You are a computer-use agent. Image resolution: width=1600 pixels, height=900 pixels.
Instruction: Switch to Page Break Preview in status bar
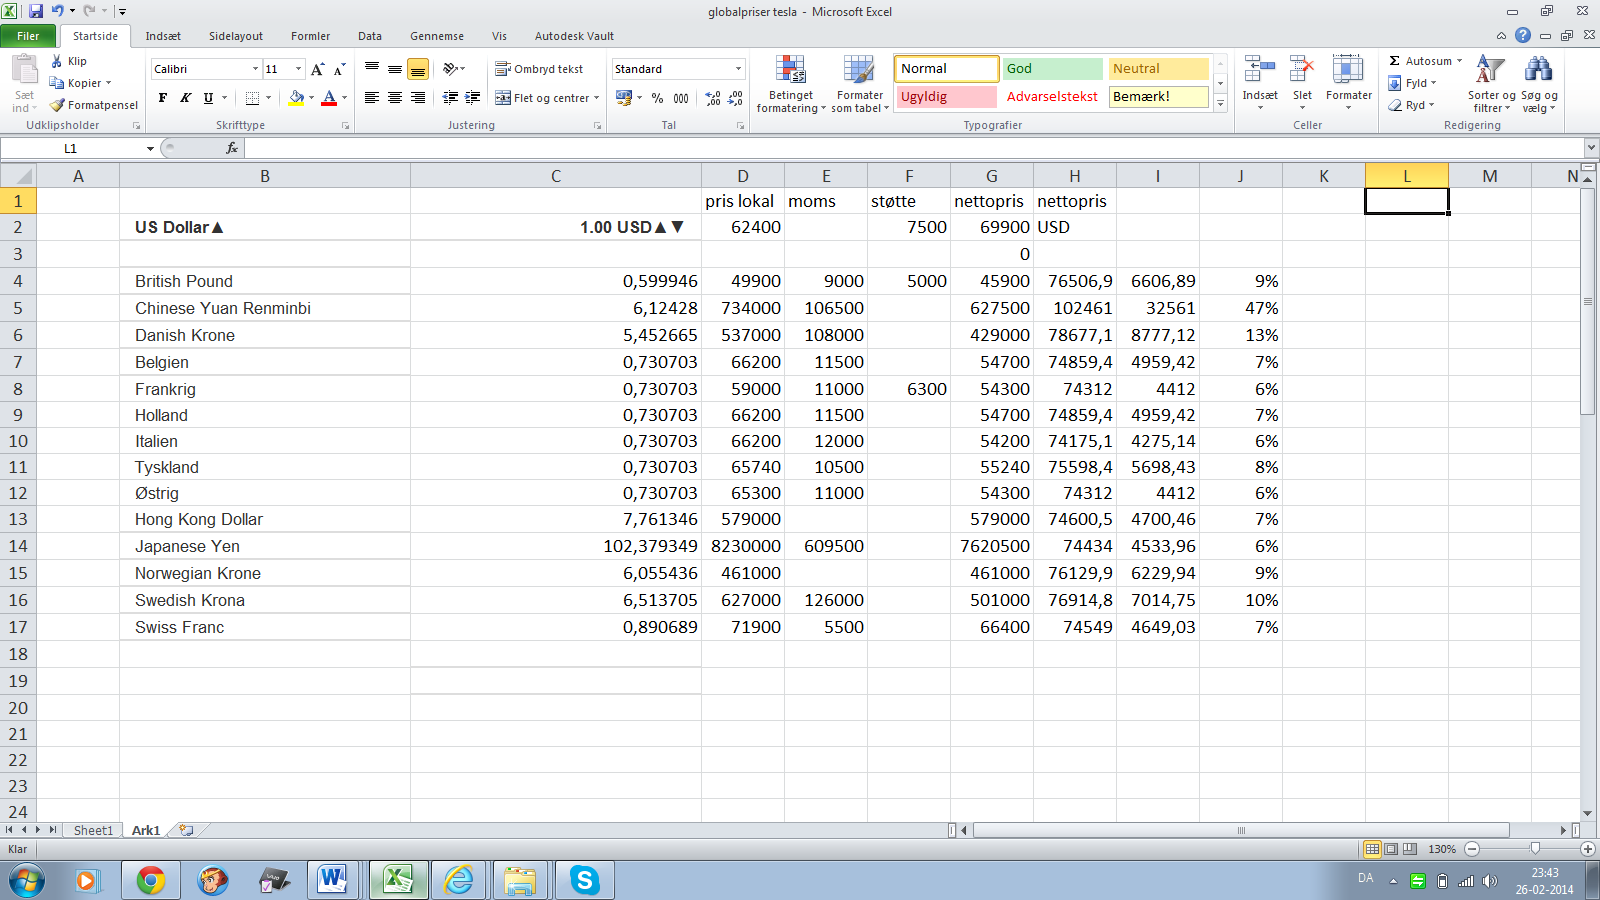coord(1410,849)
